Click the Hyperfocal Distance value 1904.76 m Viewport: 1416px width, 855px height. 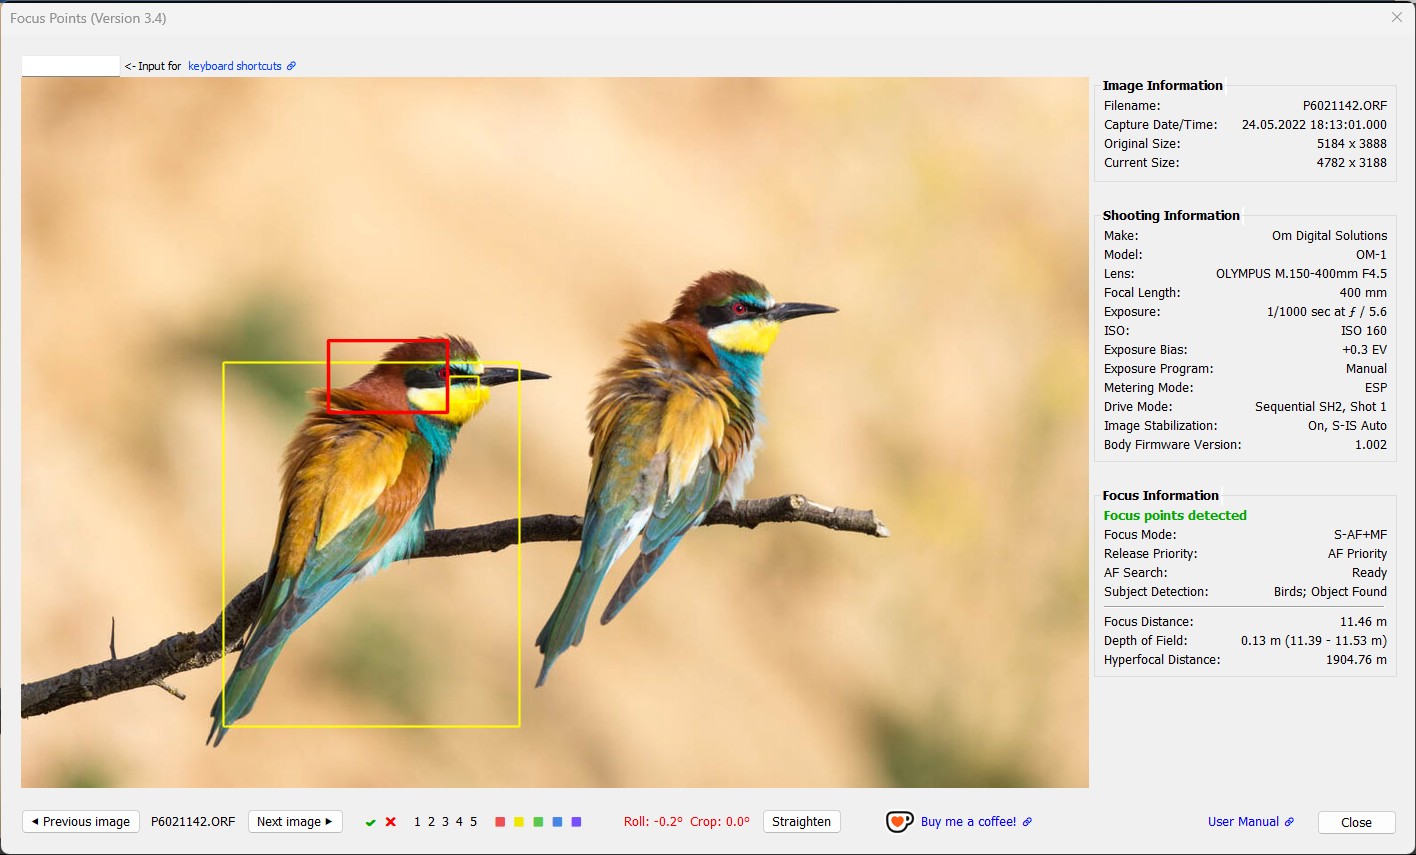pos(1357,660)
